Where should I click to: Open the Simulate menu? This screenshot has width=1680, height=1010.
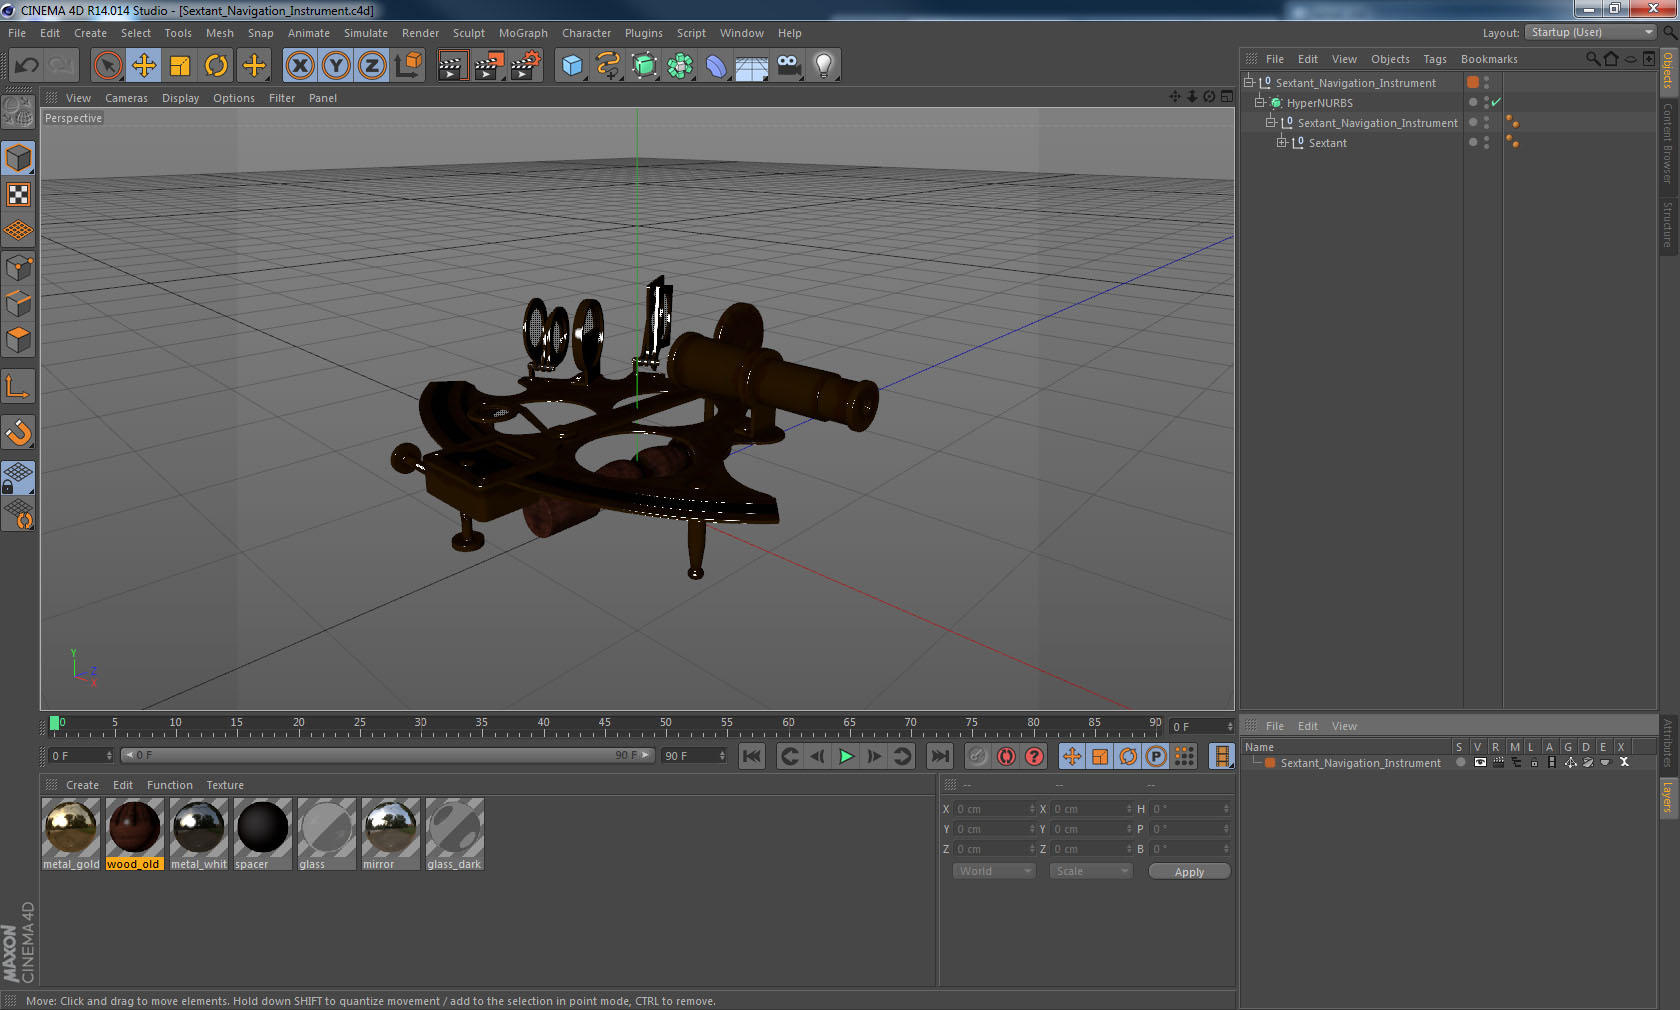pyautogui.click(x=366, y=33)
